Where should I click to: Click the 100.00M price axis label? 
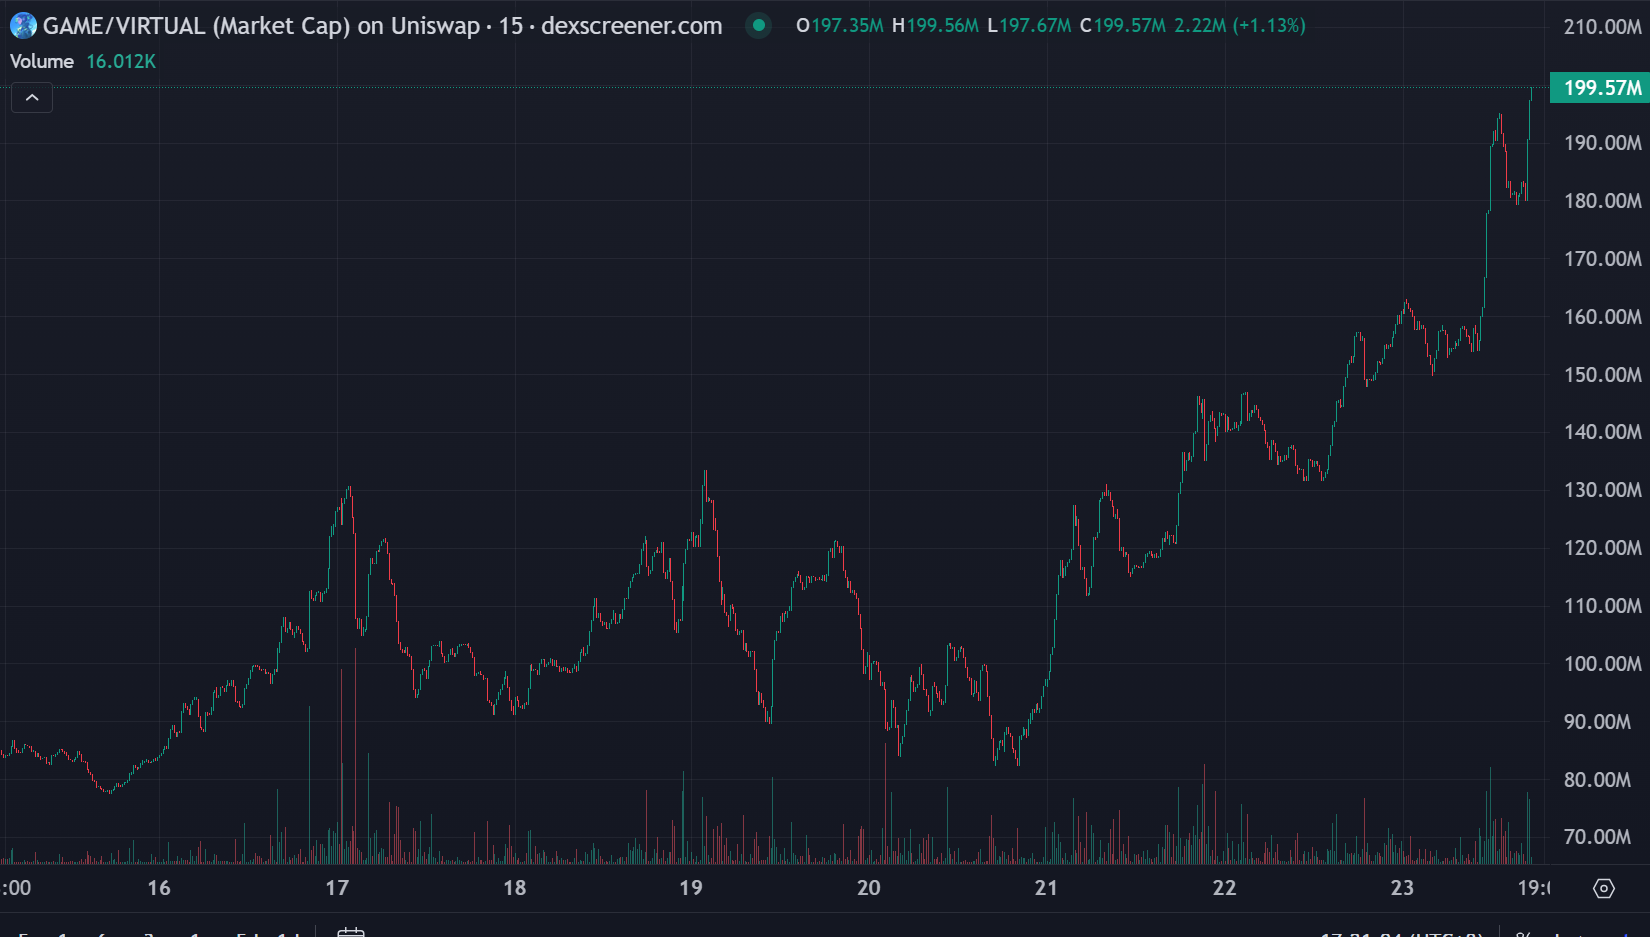1602,664
